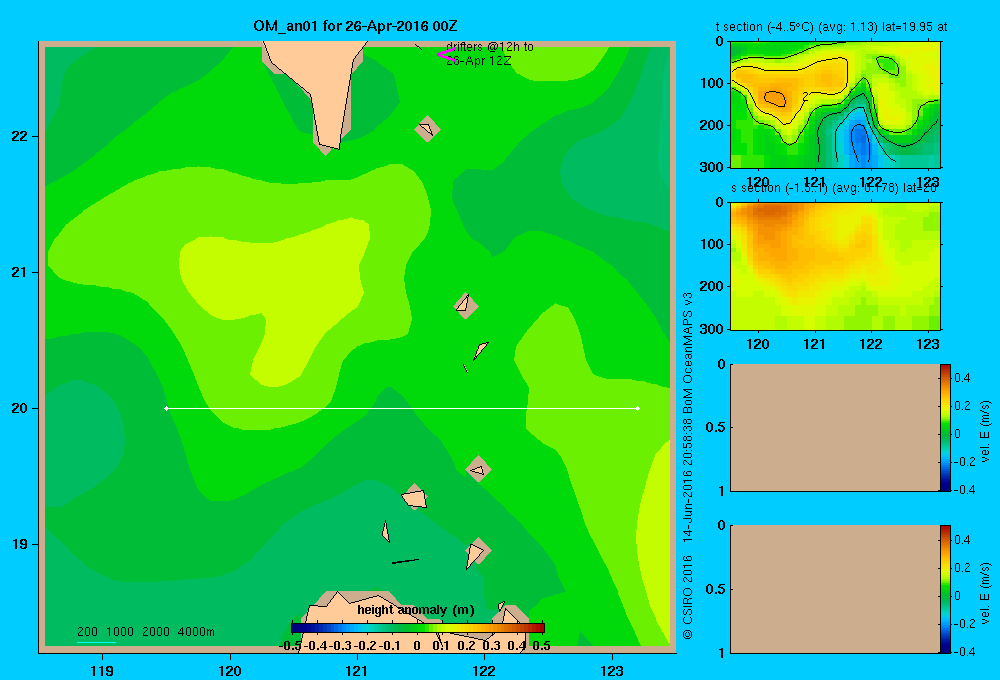Click the magenta drifter arrow marker
The image size is (1000, 680).
point(445,54)
